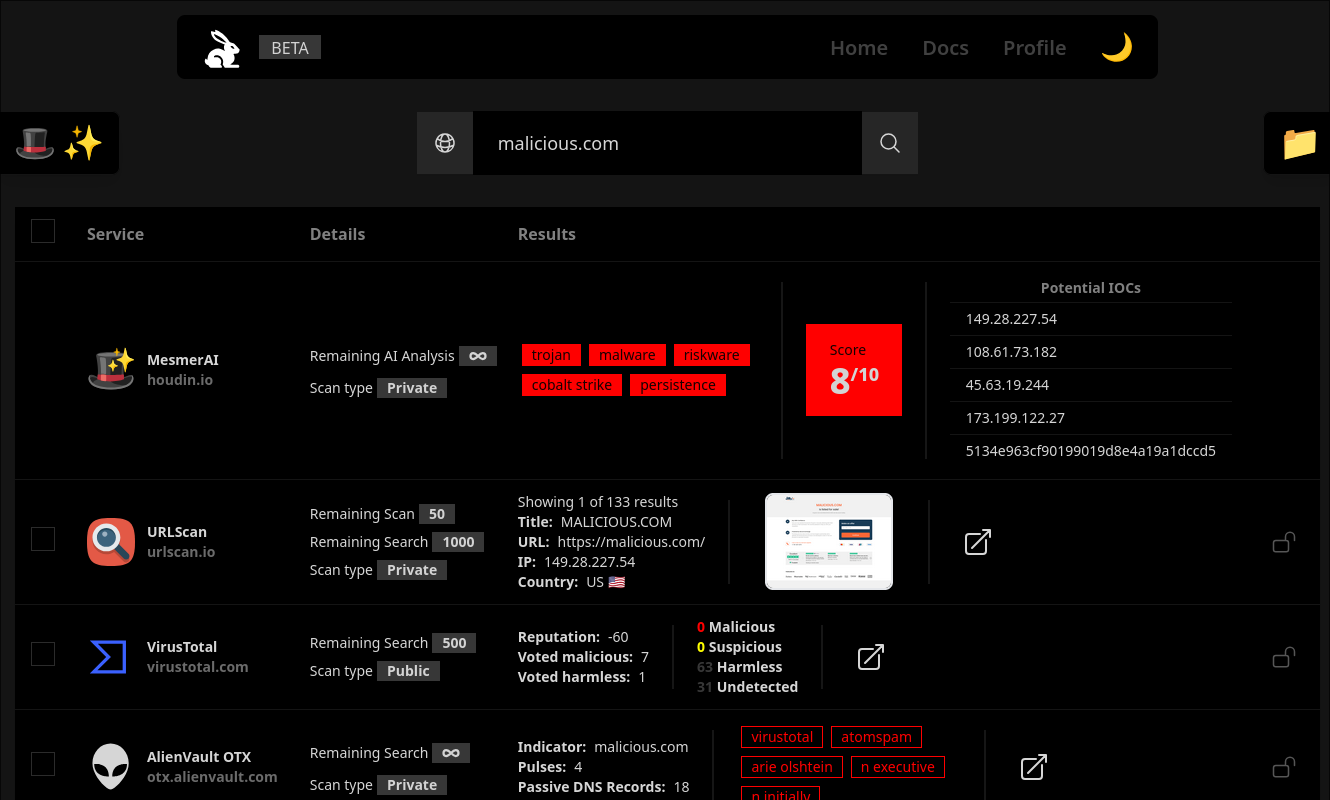Click the AlienVault alien head logo

(x=111, y=767)
